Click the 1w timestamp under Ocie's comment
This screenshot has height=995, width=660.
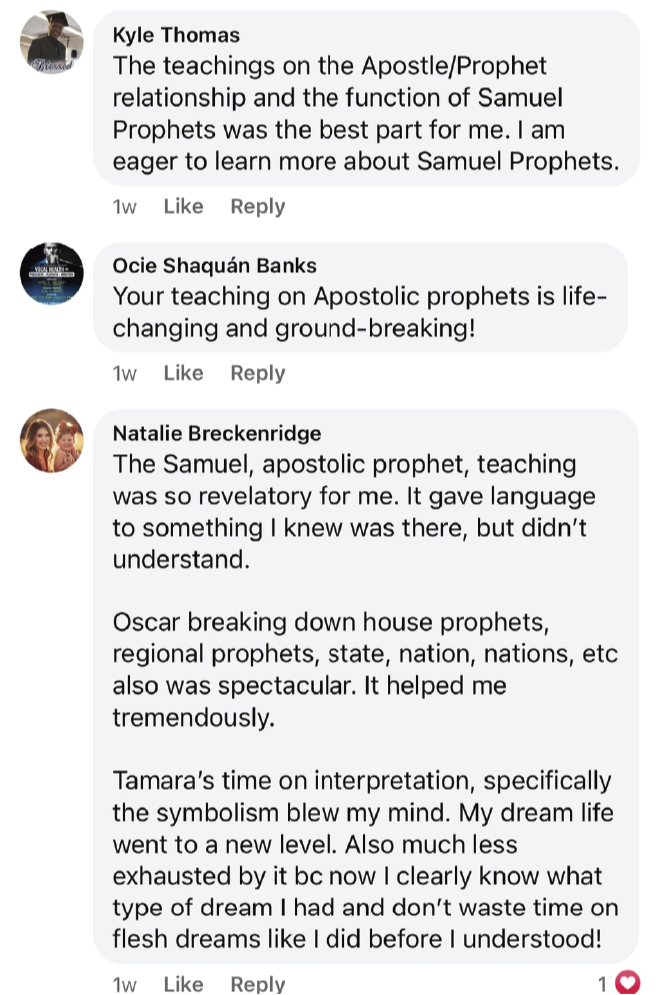124,374
